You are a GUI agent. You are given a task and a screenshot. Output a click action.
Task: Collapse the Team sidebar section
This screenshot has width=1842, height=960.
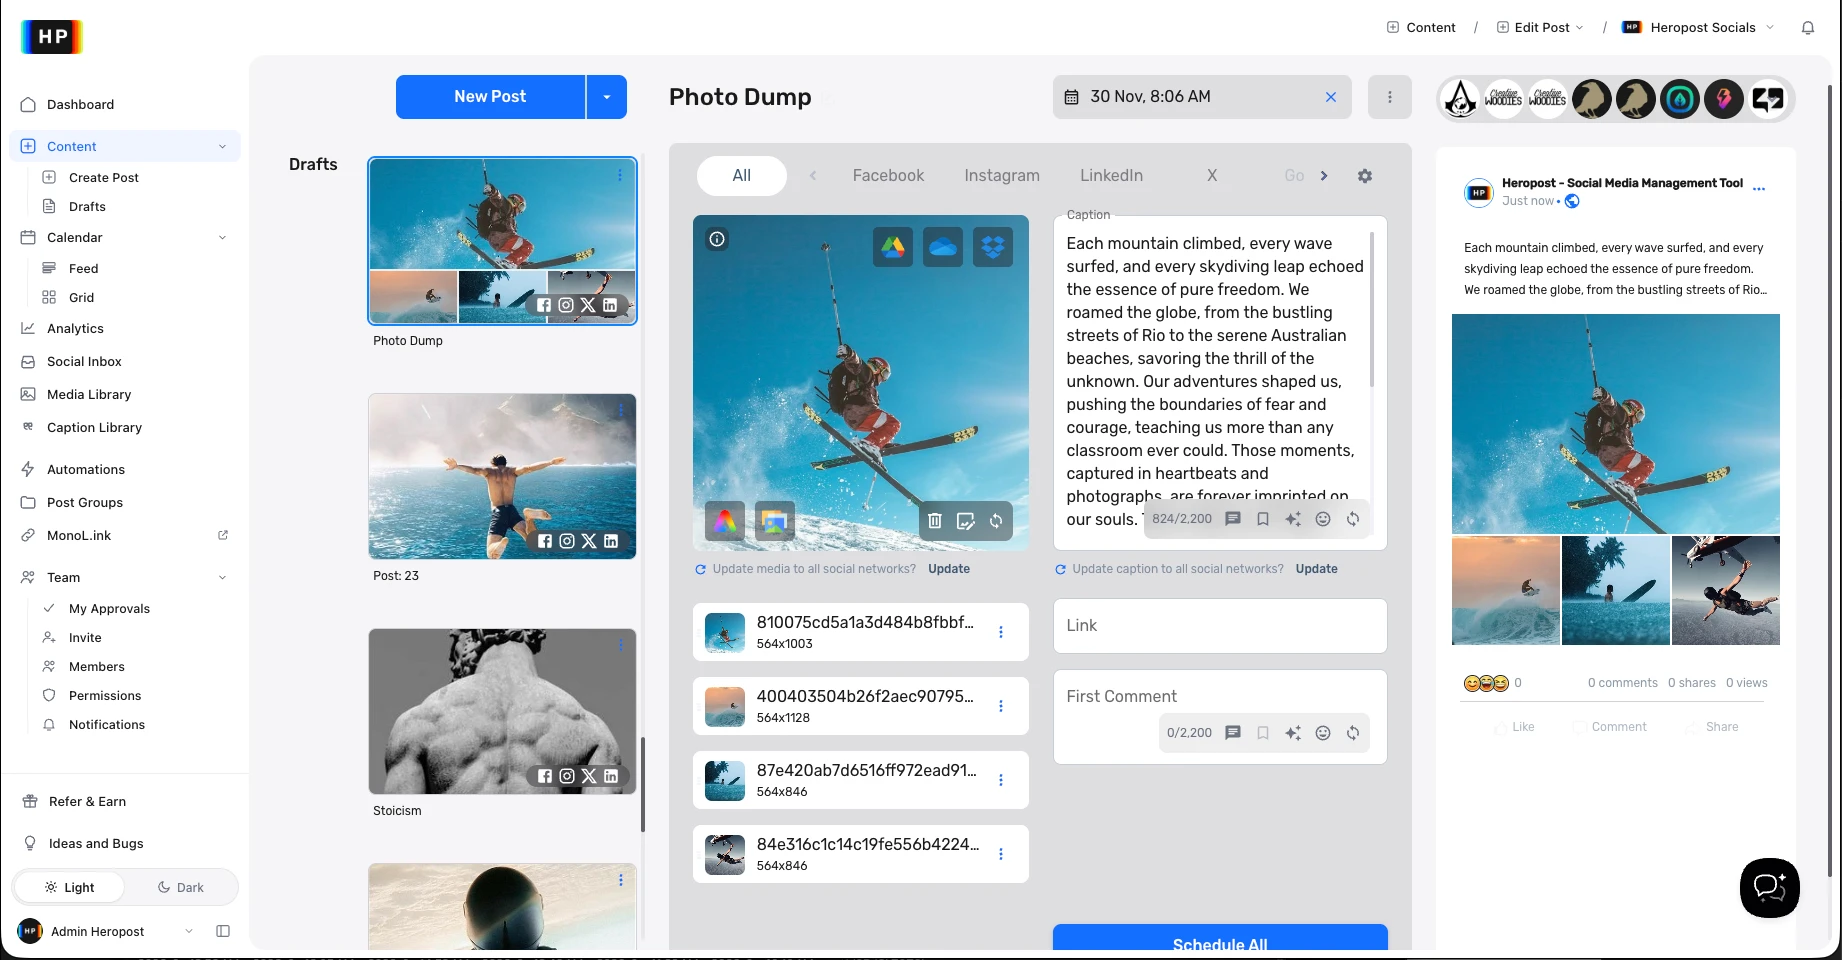[222, 578]
